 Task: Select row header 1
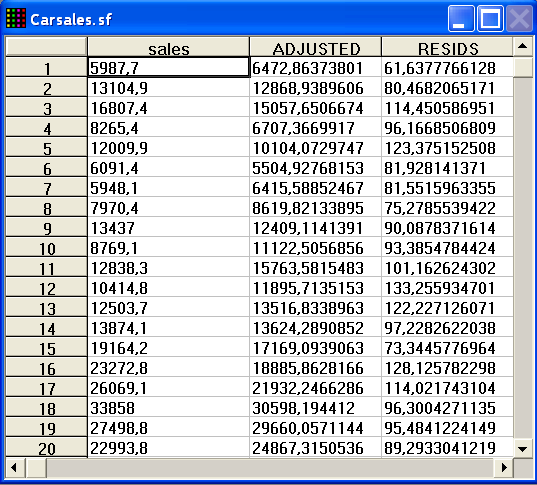46,67
